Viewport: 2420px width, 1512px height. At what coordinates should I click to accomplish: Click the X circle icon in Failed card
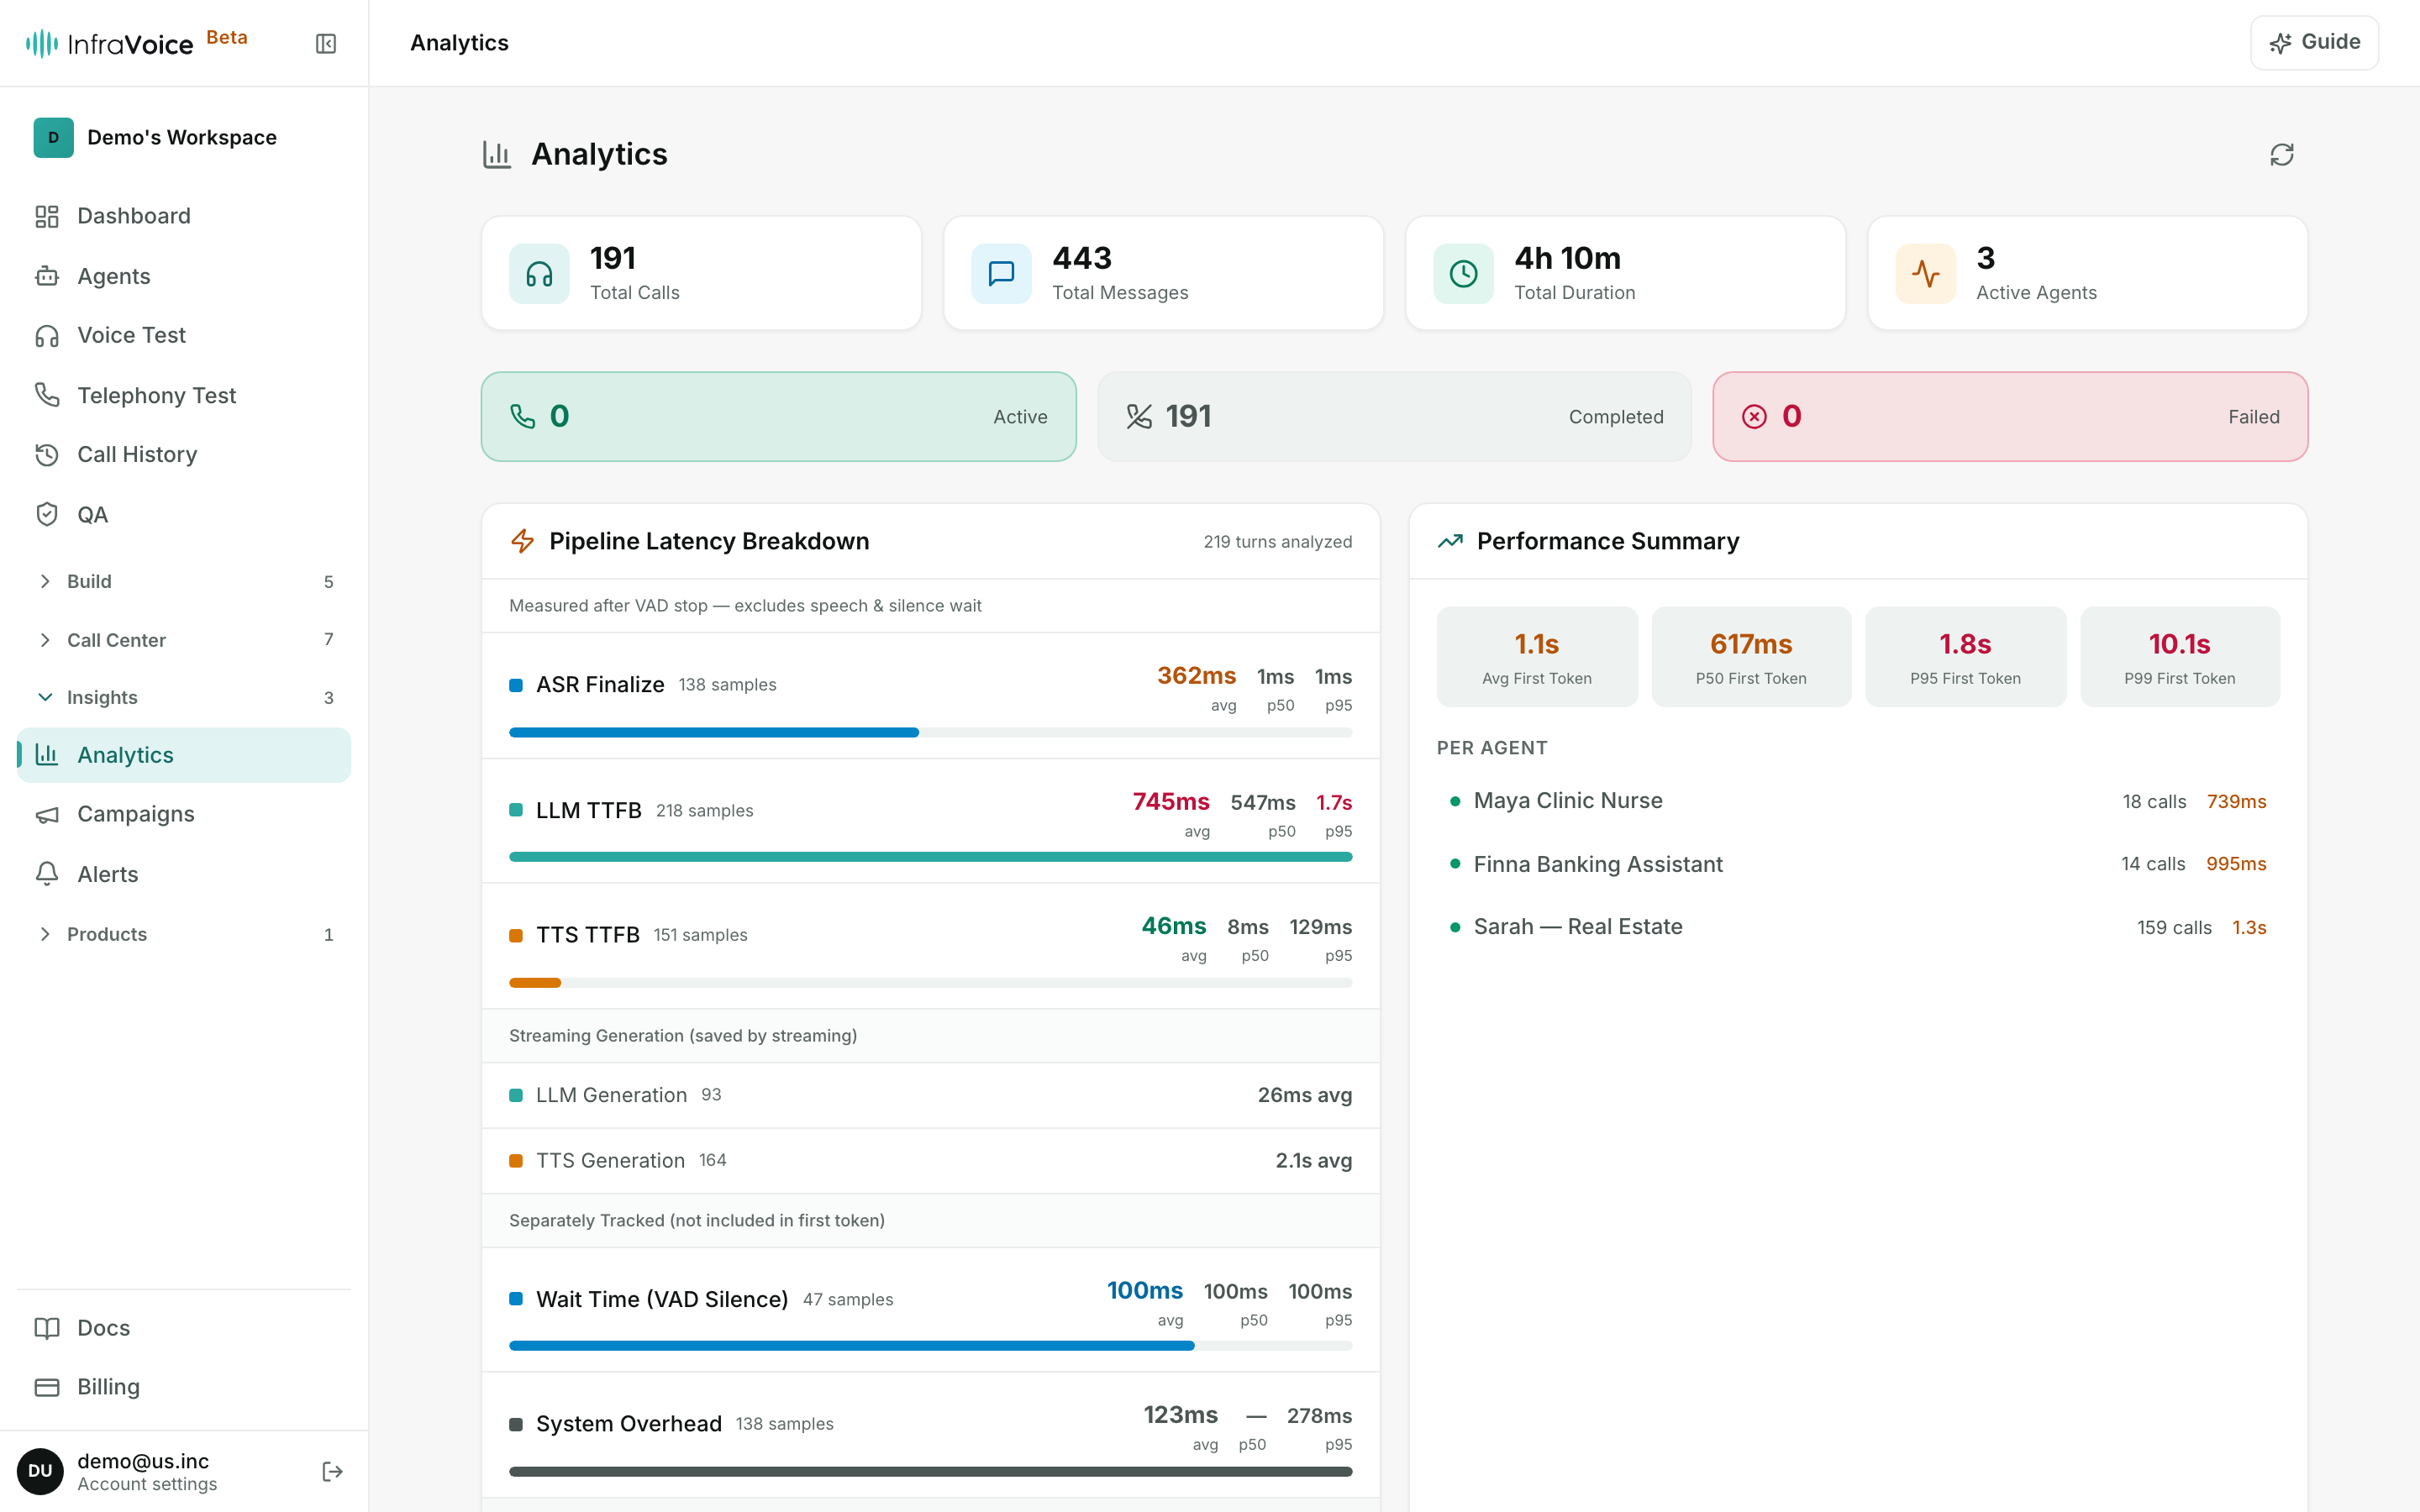[1754, 416]
